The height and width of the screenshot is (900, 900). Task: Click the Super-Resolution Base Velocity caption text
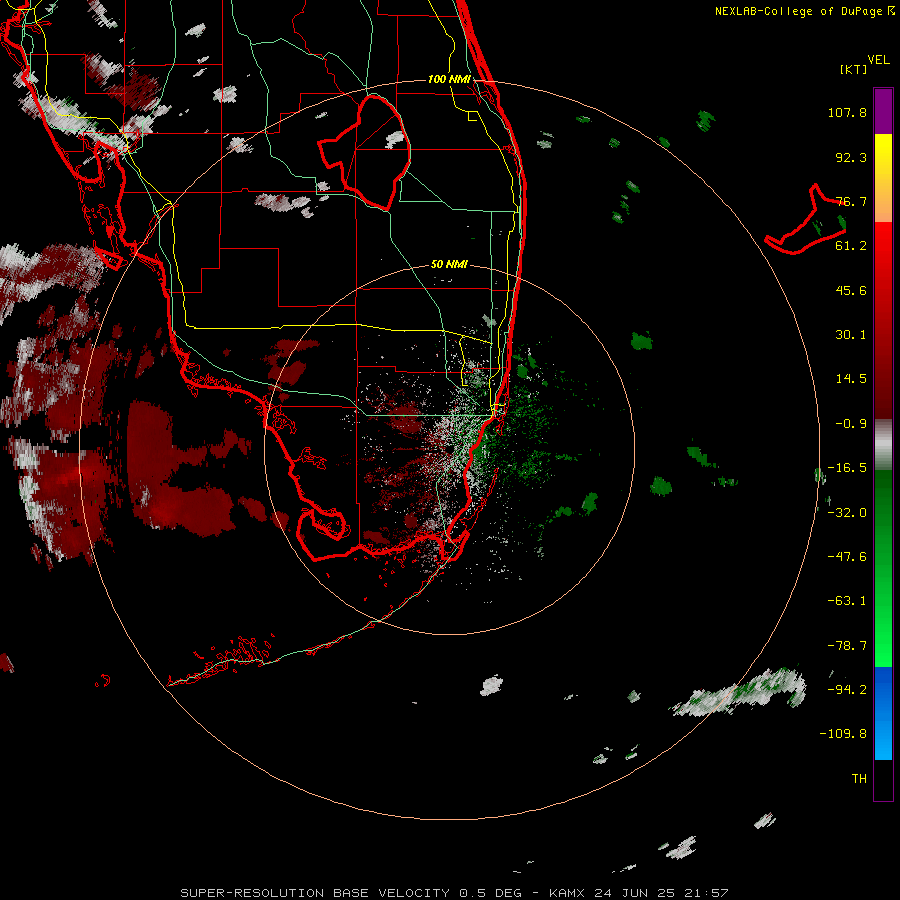(454, 893)
